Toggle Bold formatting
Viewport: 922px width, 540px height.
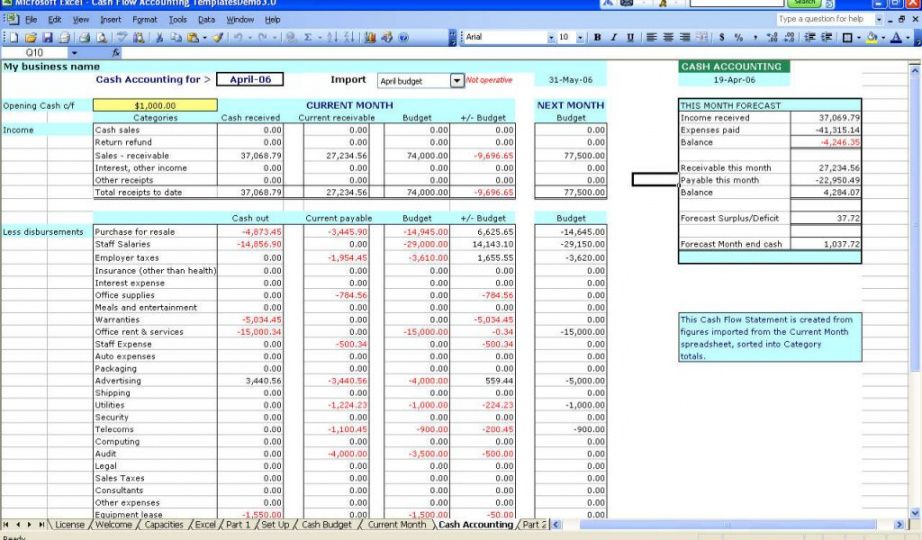pos(598,37)
